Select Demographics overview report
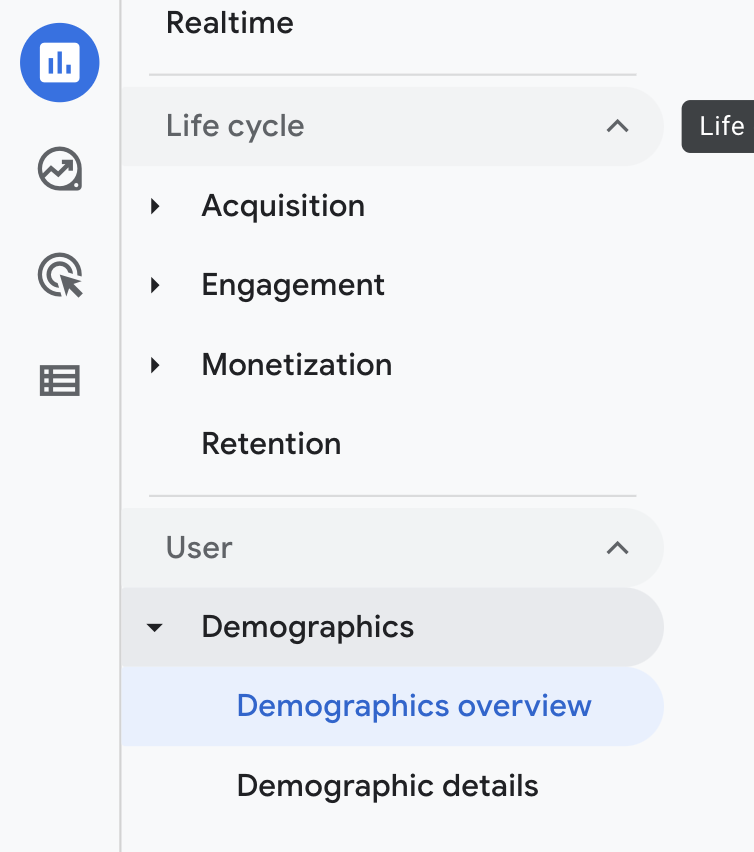Viewport: 754px width, 852px height. [x=414, y=706]
